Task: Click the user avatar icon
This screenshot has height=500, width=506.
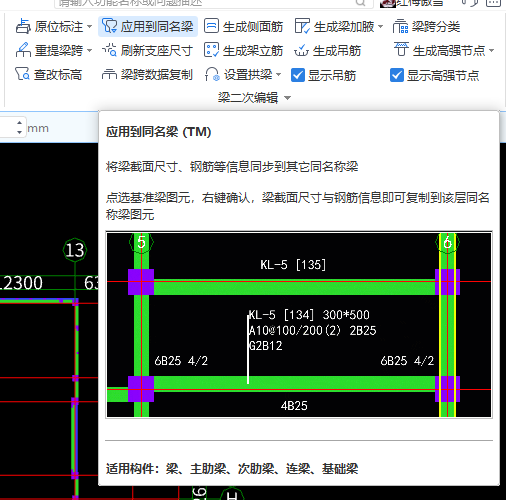Action: [x=388, y=3]
